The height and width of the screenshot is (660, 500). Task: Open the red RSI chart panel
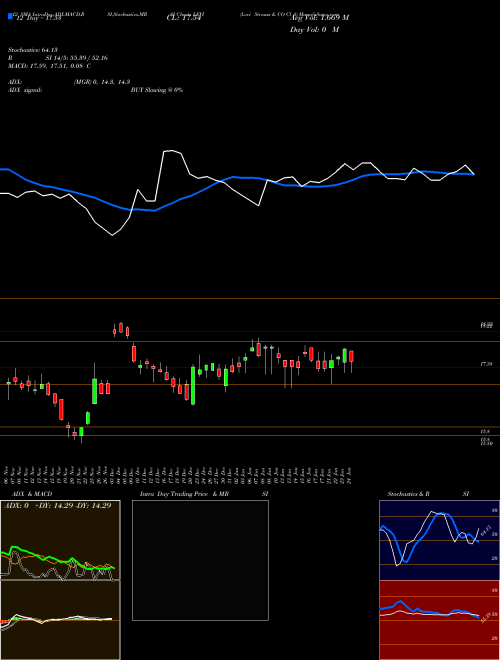[439, 620]
